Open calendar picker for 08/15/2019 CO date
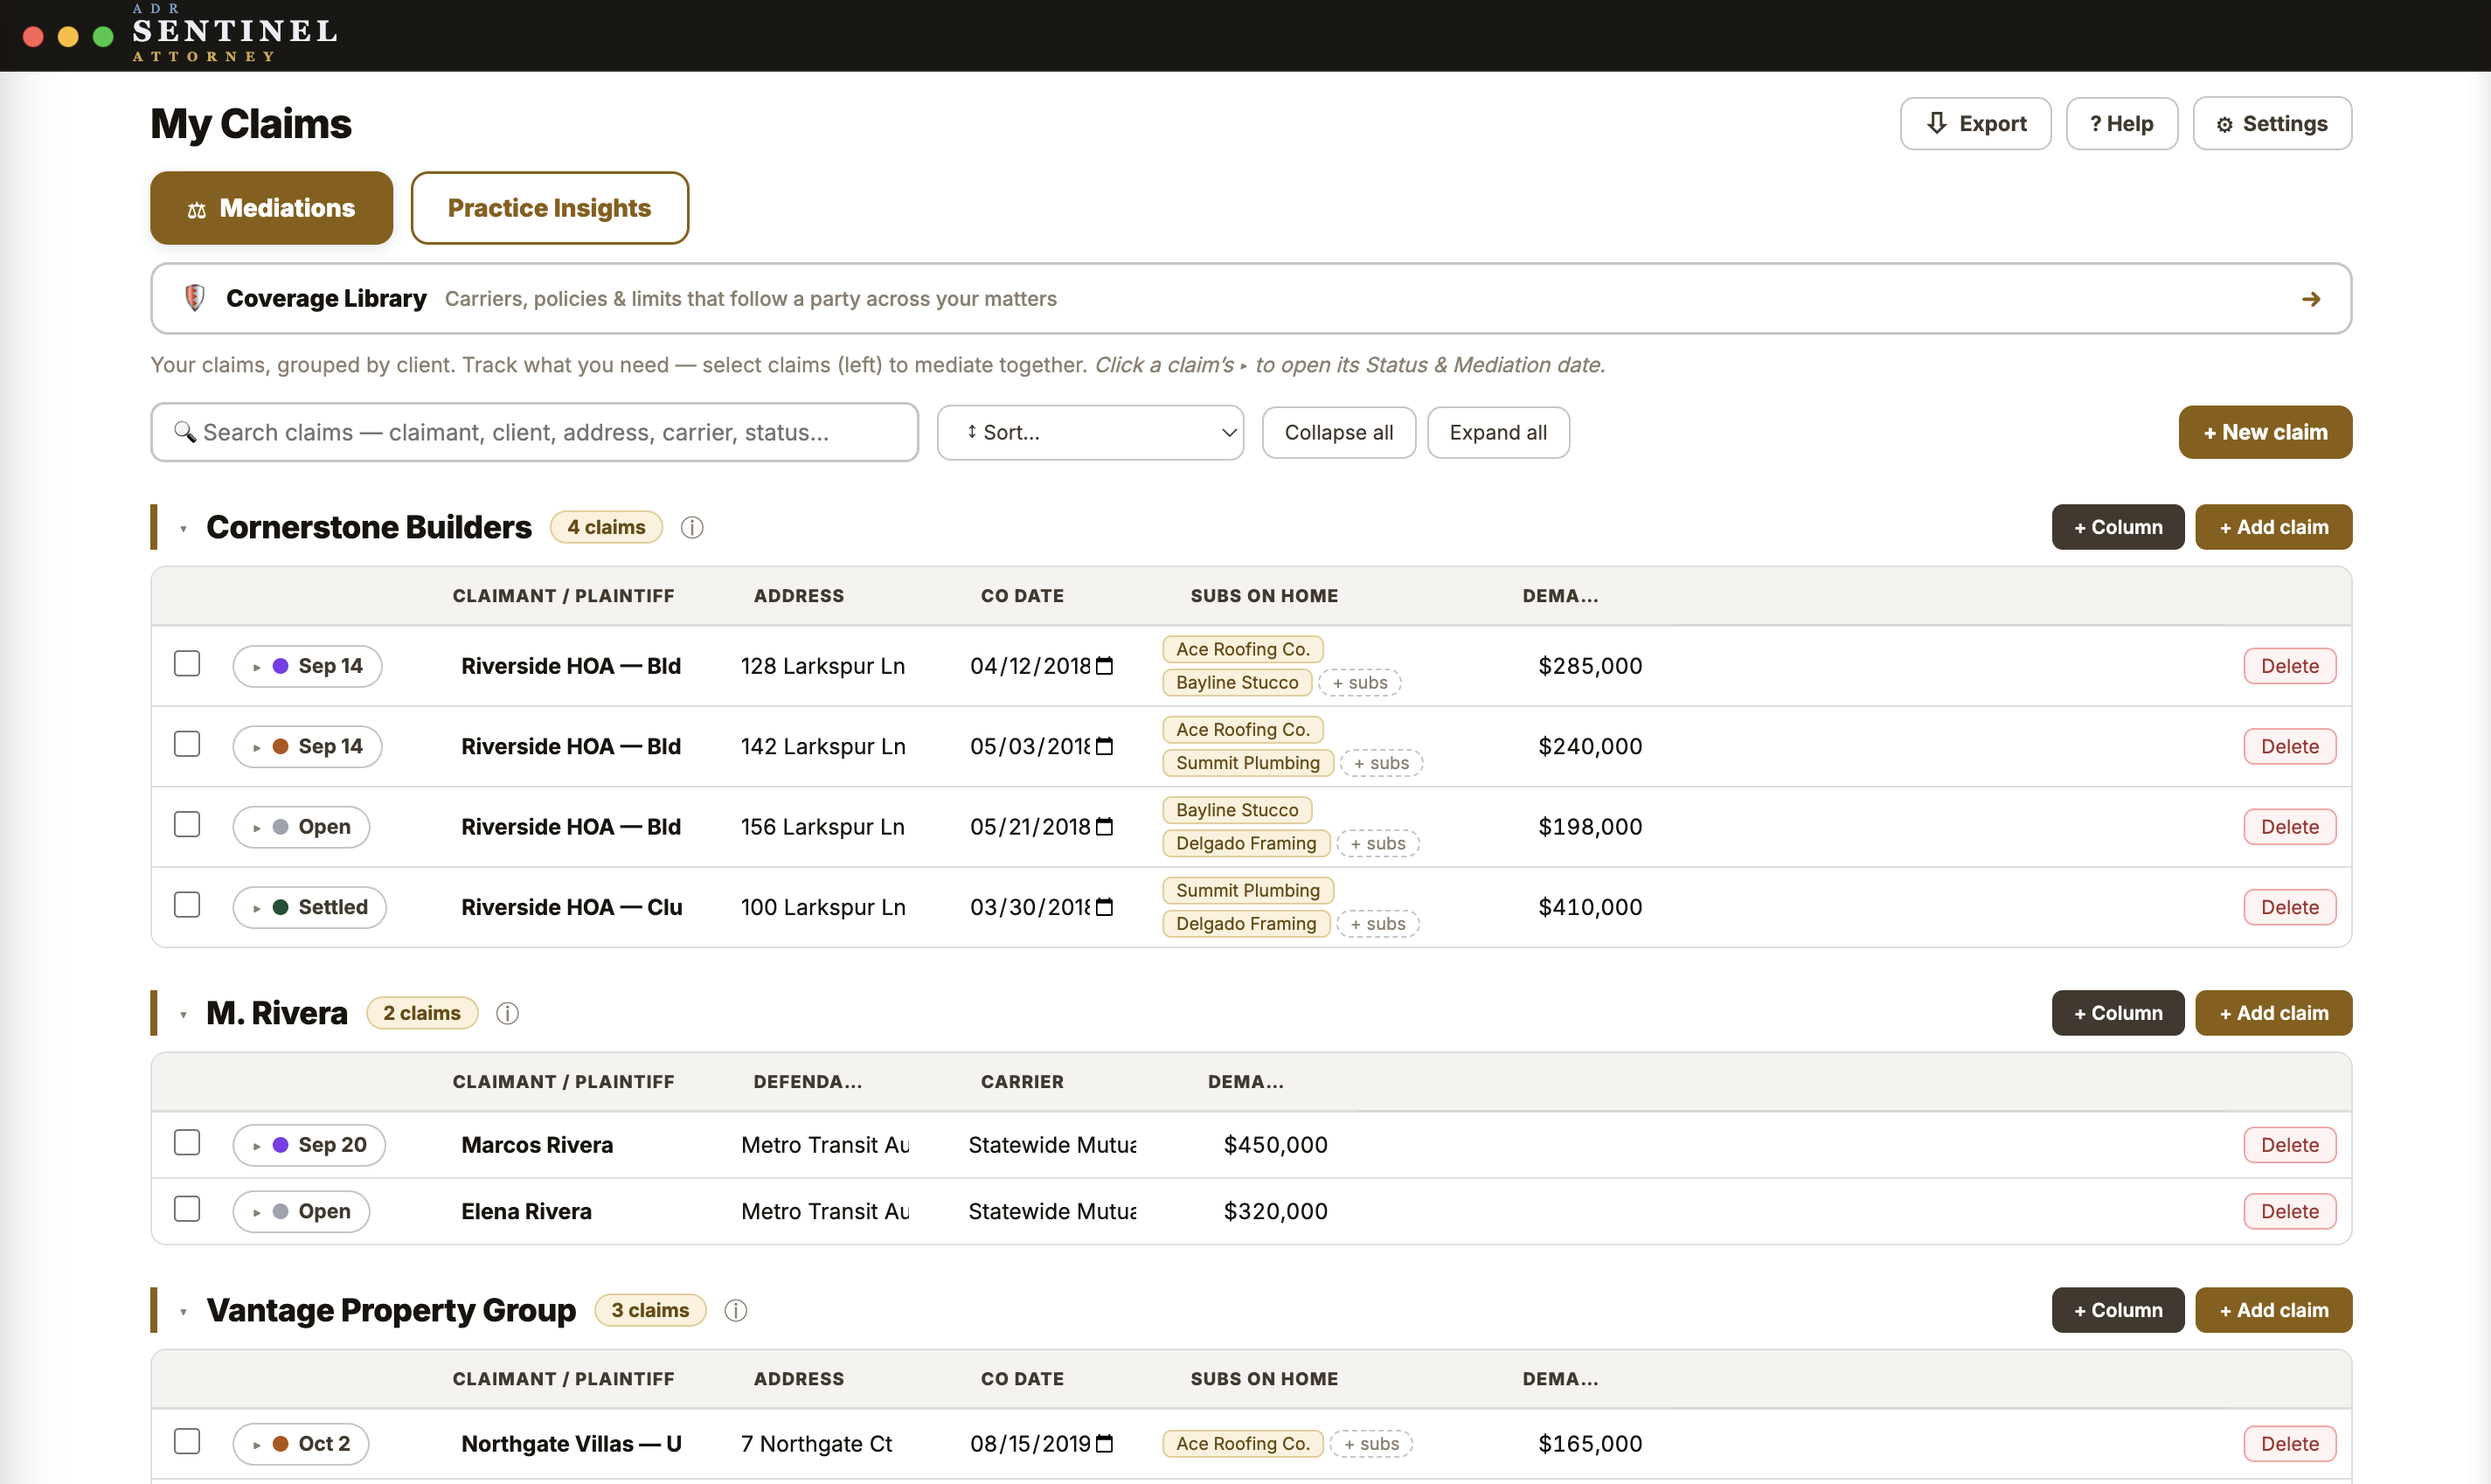The width and height of the screenshot is (2491, 1484). (1104, 1444)
